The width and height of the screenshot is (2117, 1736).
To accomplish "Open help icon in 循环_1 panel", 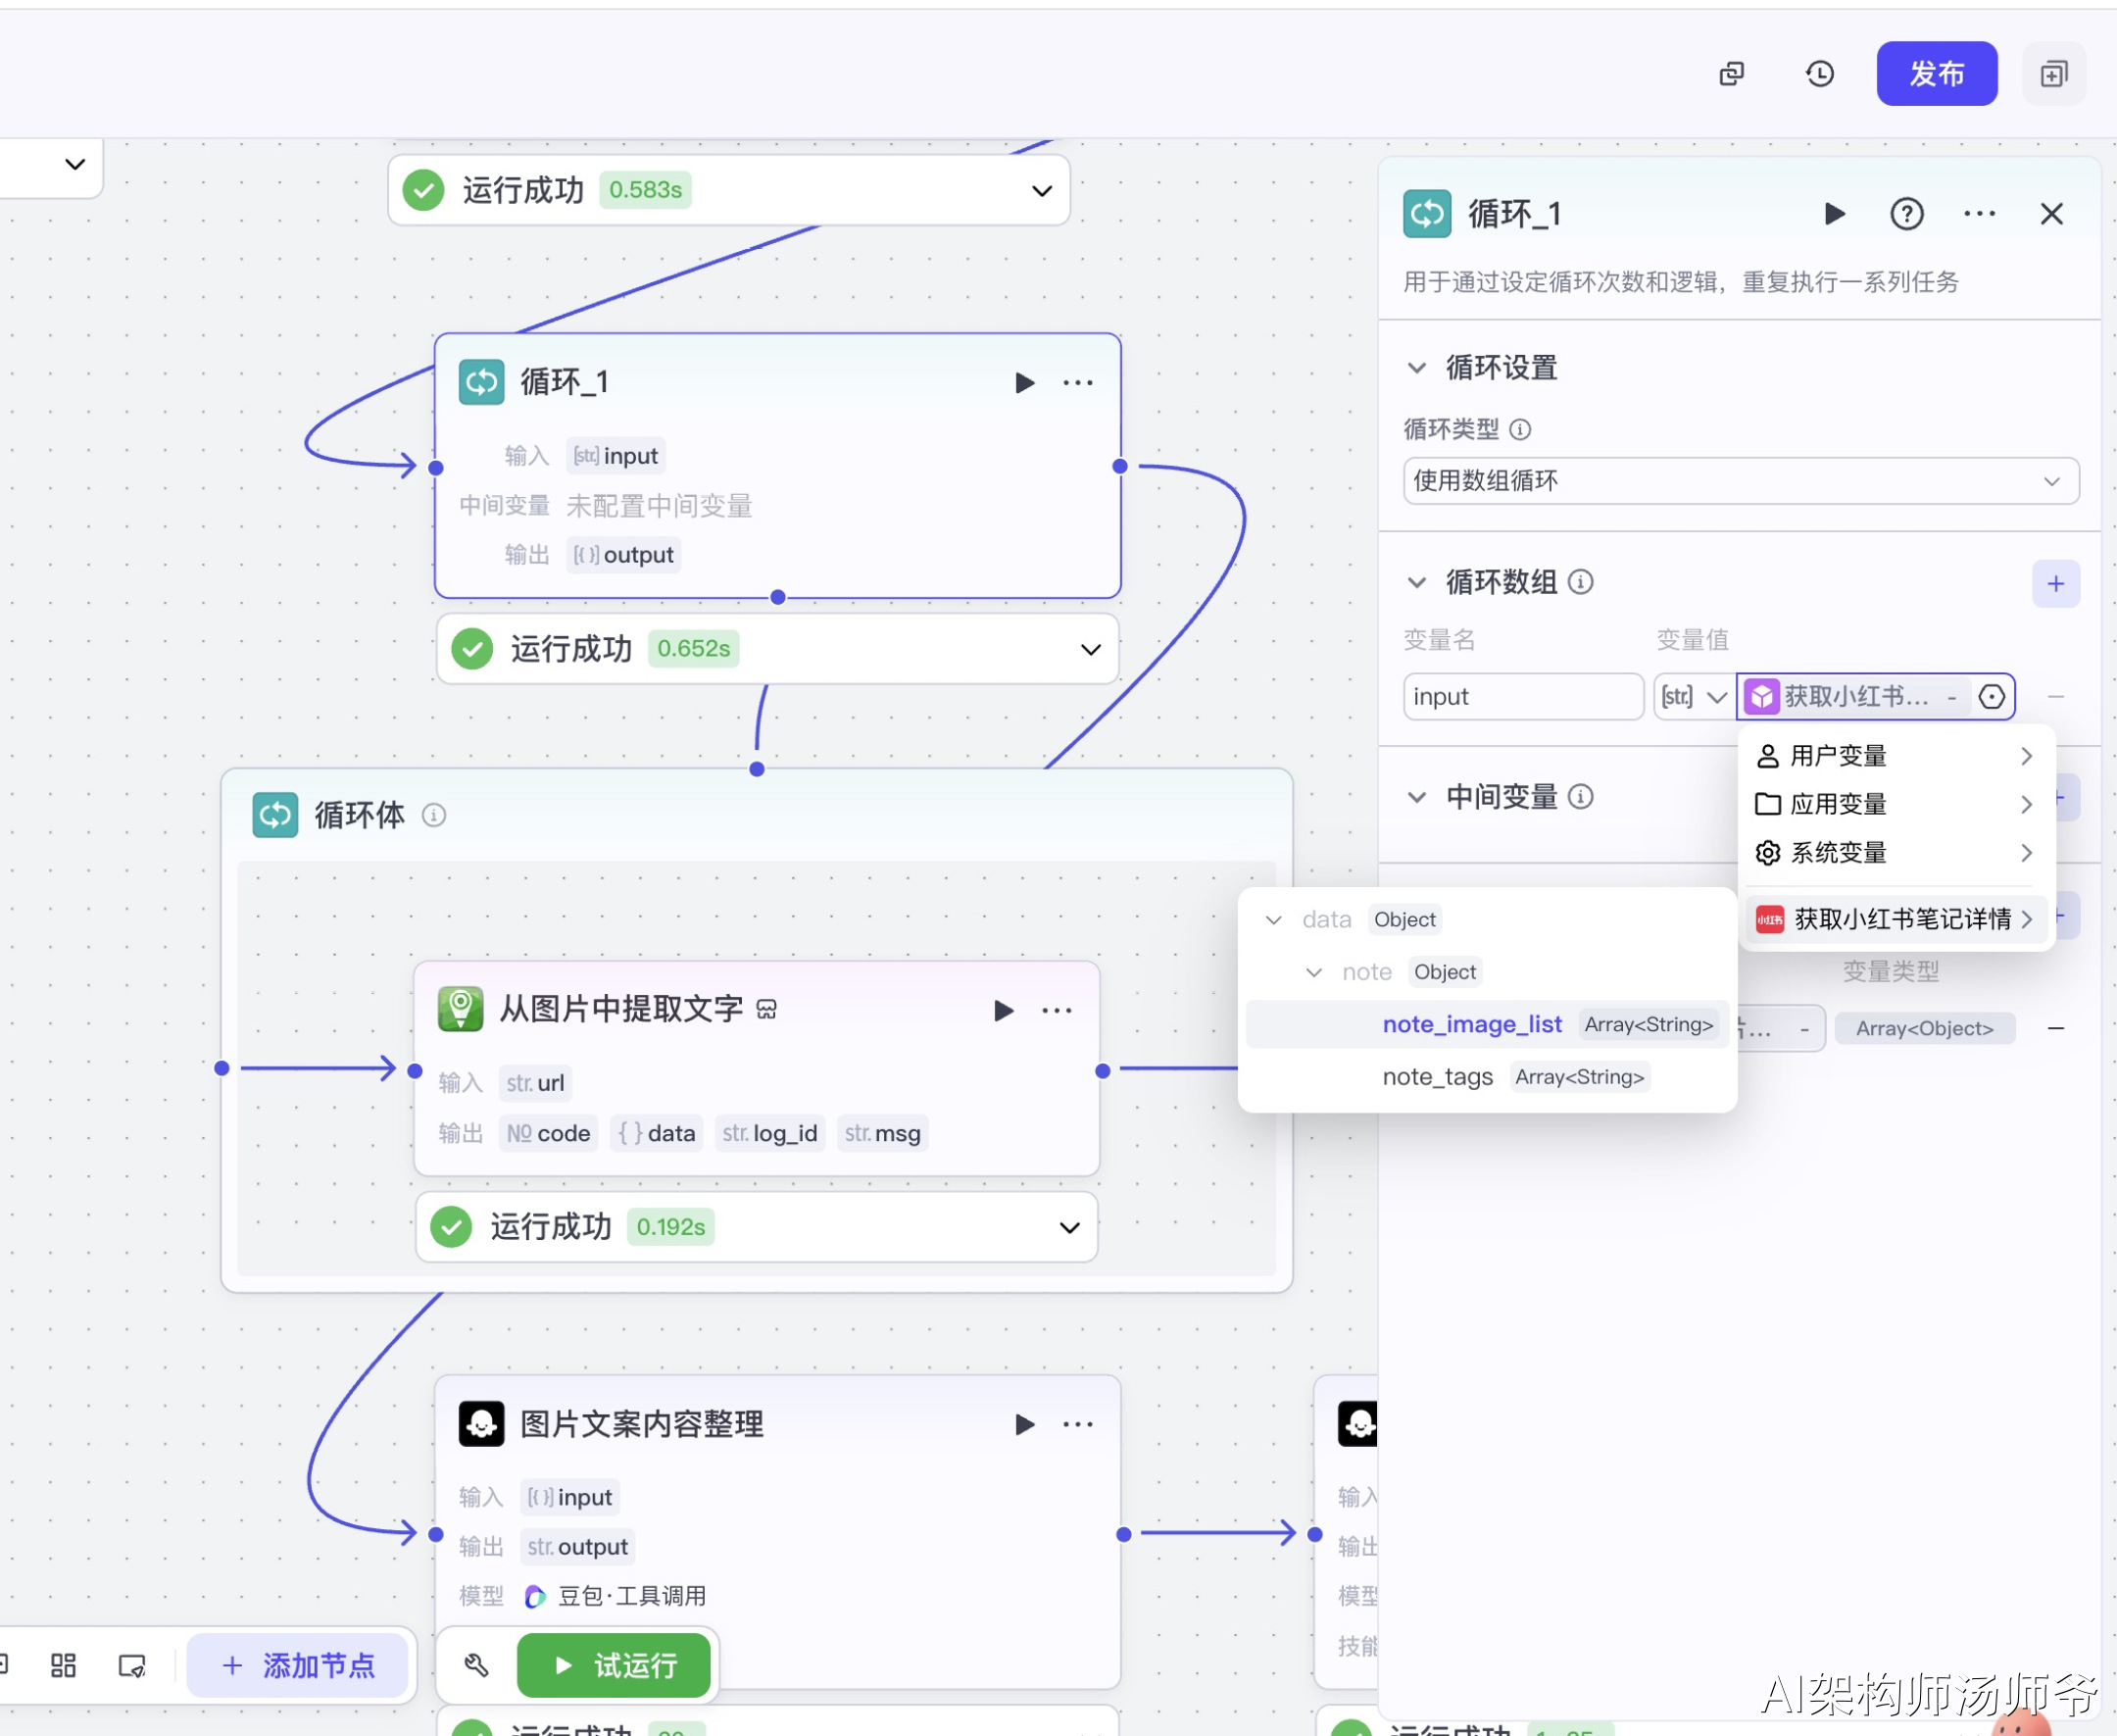I will 1906,214.
